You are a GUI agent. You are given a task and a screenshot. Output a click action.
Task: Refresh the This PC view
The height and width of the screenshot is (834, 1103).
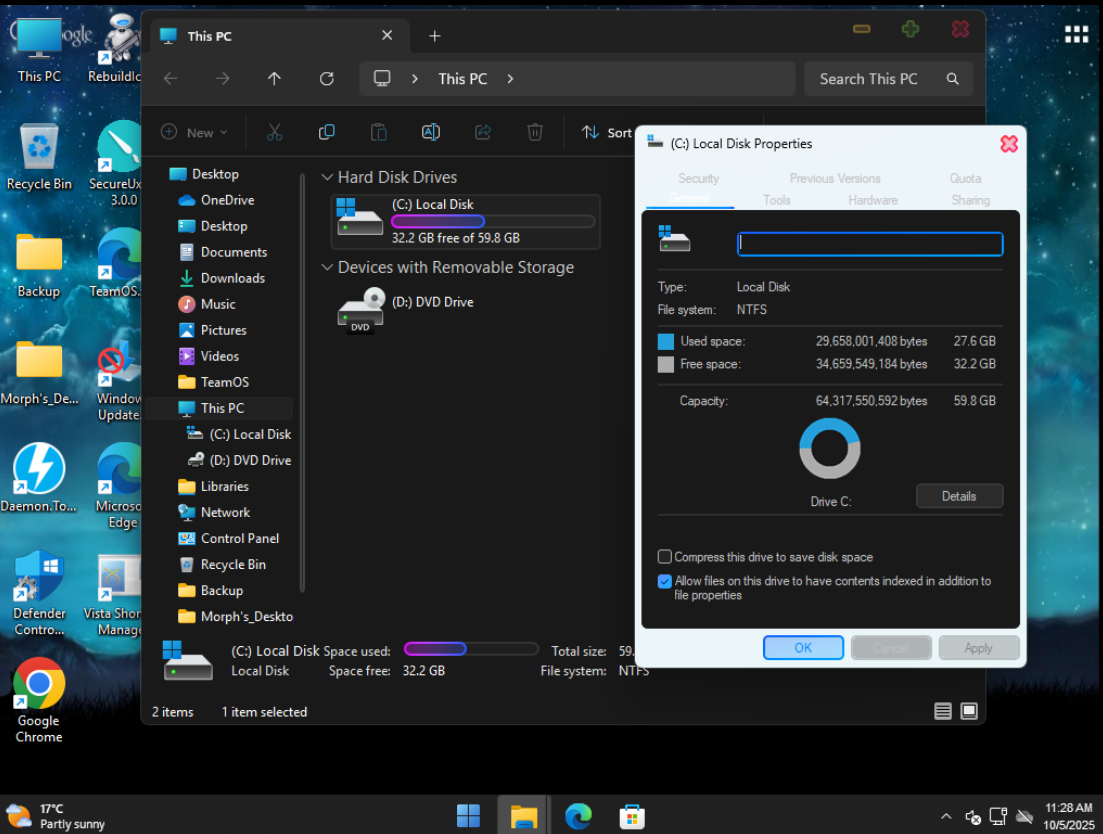pyautogui.click(x=326, y=79)
